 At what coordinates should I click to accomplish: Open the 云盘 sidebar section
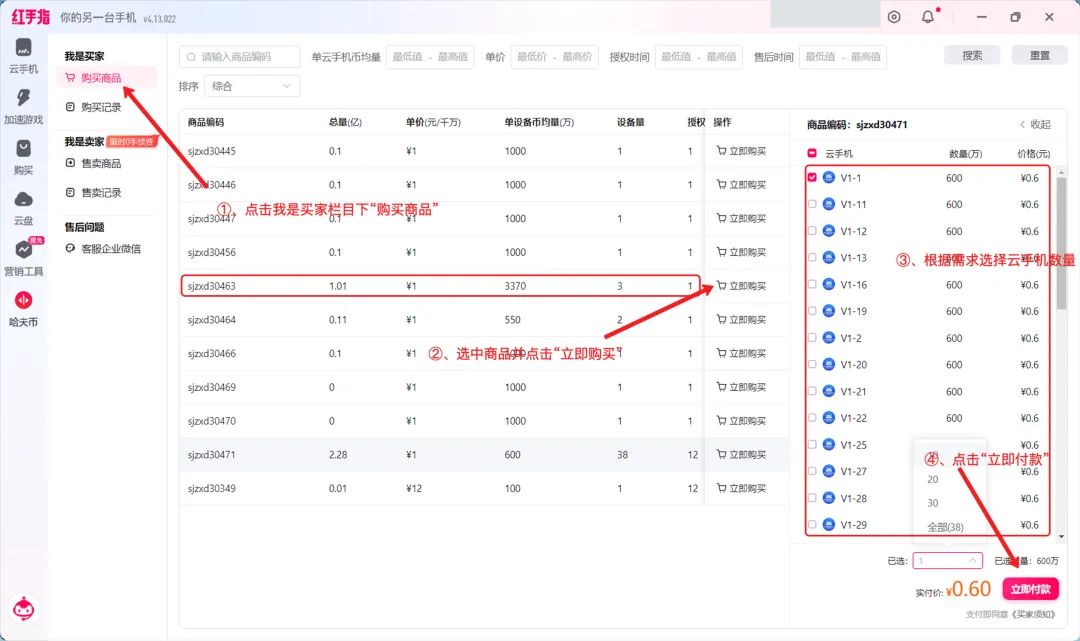pyautogui.click(x=23, y=208)
